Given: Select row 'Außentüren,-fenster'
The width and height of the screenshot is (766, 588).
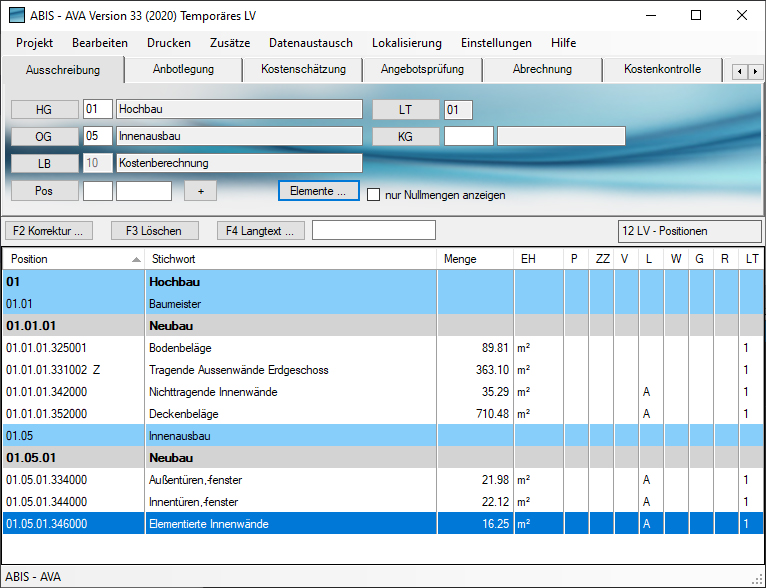Looking at the screenshot, I should point(383,480).
